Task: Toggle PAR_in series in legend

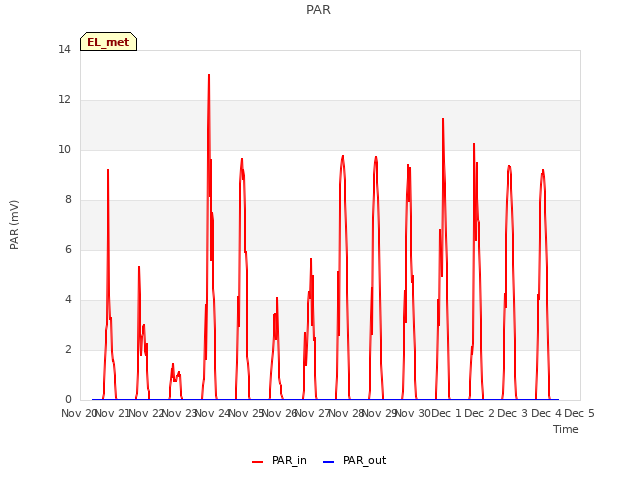Action: 289,460
